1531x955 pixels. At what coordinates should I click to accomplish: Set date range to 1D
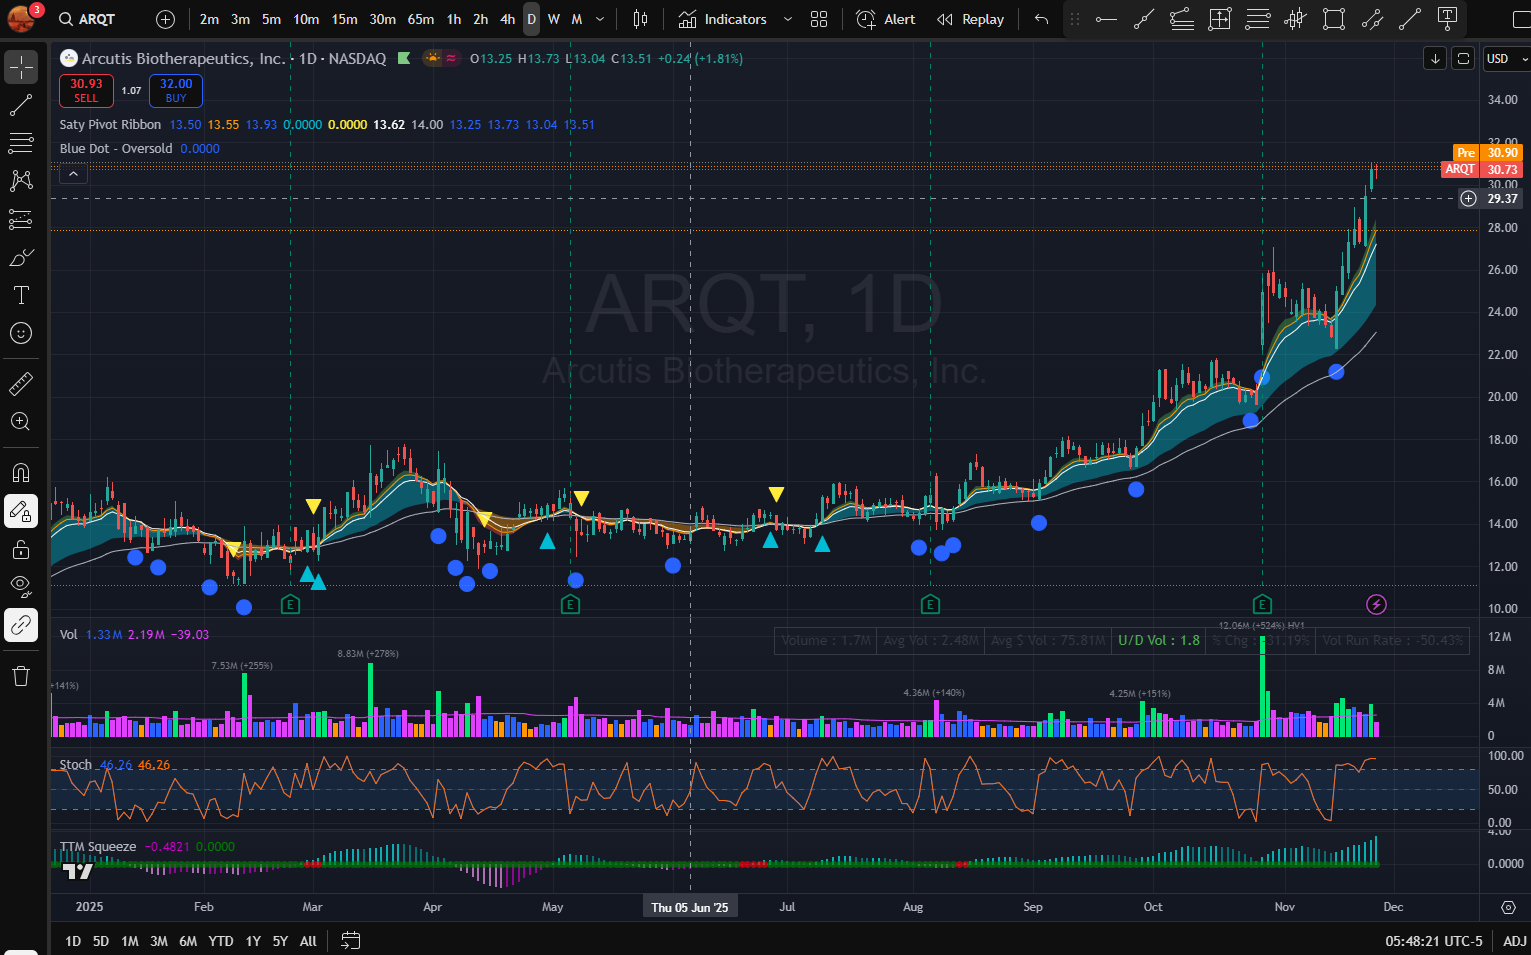pyautogui.click(x=73, y=941)
